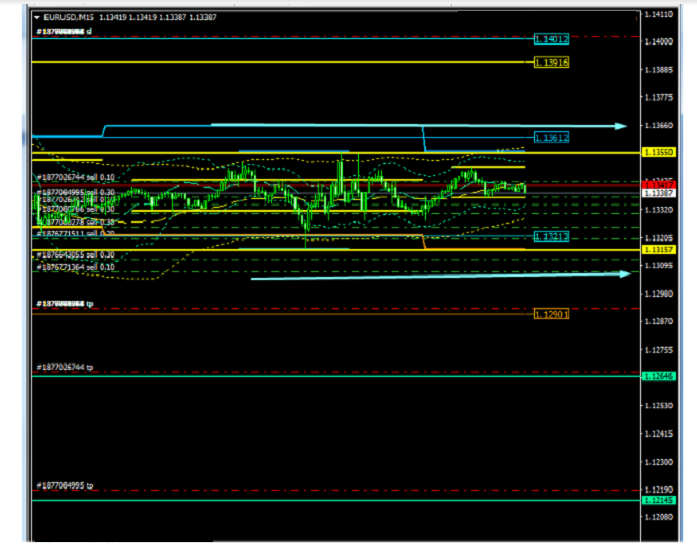Click the 1.13213 cyan price label
This screenshot has width=697, height=550.
coord(551,237)
